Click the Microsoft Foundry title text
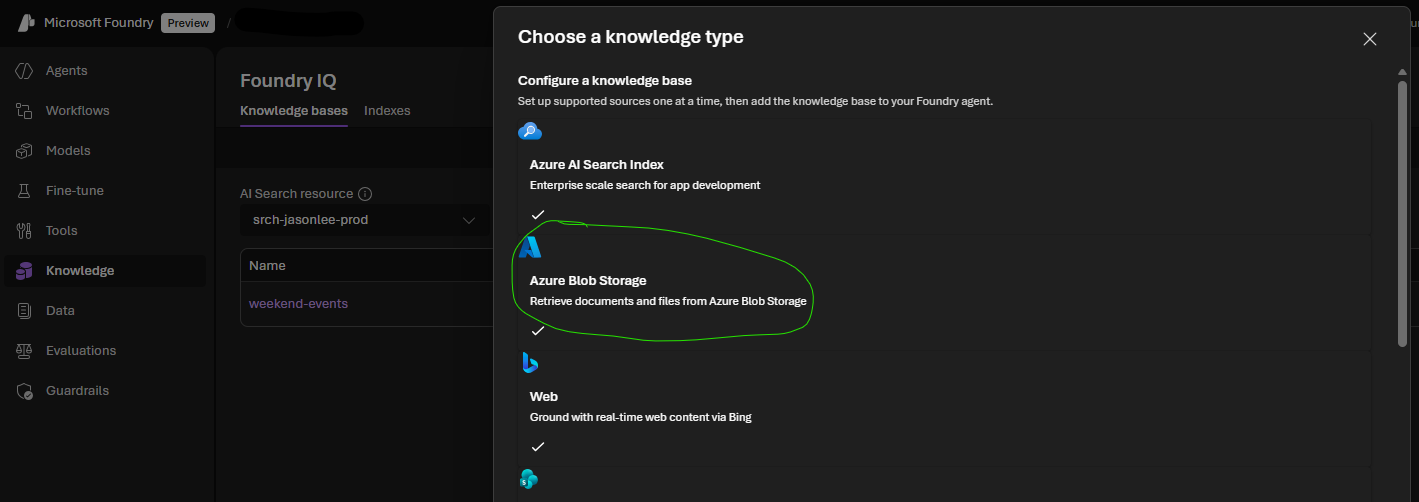The width and height of the screenshot is (1419, 502). coord(99,23)
